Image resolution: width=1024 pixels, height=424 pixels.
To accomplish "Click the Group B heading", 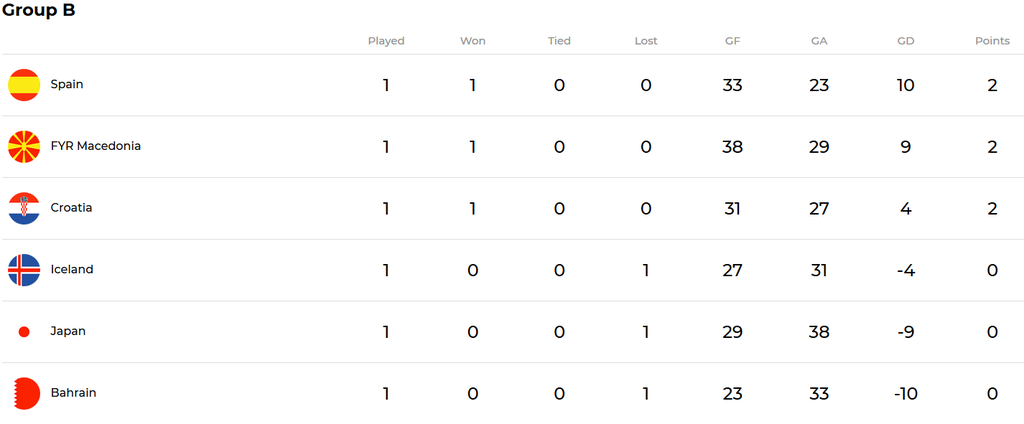I will click(x=39, y=11).
